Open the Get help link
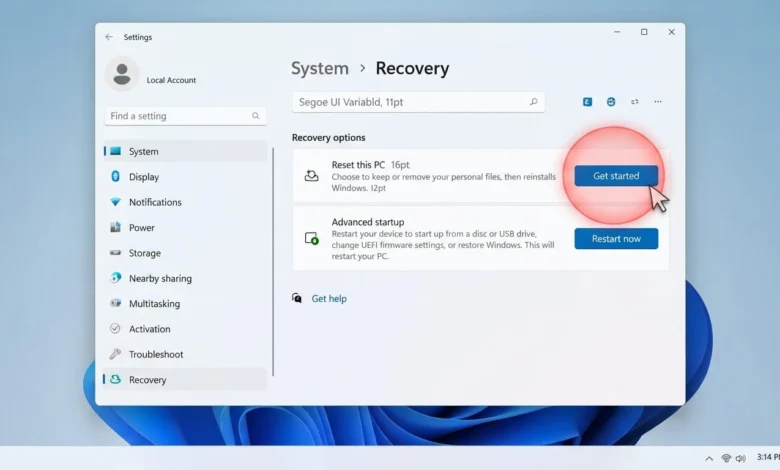The width and height of the screenshot is (780, 470). pos(329,298)
